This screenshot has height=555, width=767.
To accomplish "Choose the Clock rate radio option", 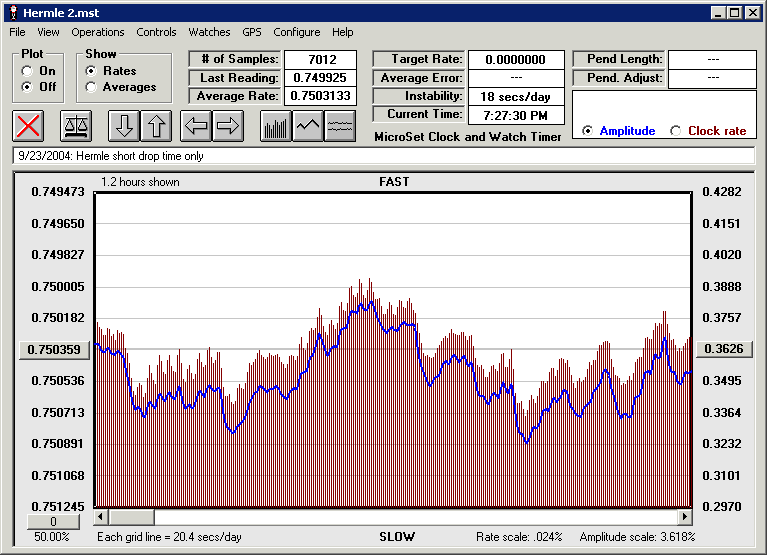I will (x=676, y=131).
